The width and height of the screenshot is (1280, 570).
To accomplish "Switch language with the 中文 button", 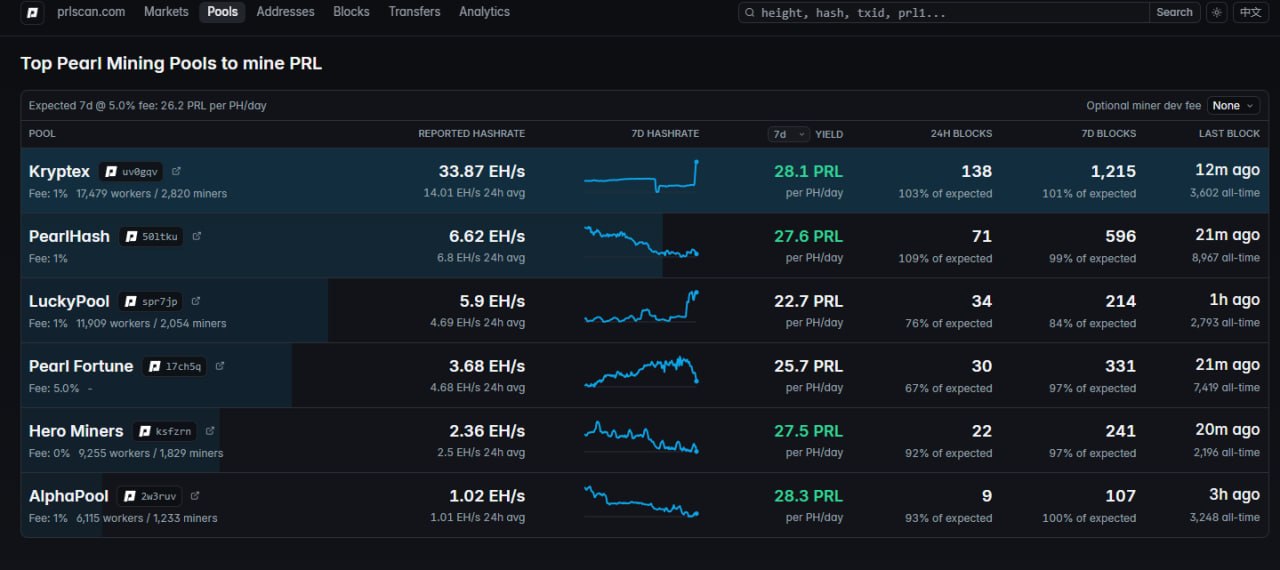I will pyautogui.click(x=1250, y=12).
